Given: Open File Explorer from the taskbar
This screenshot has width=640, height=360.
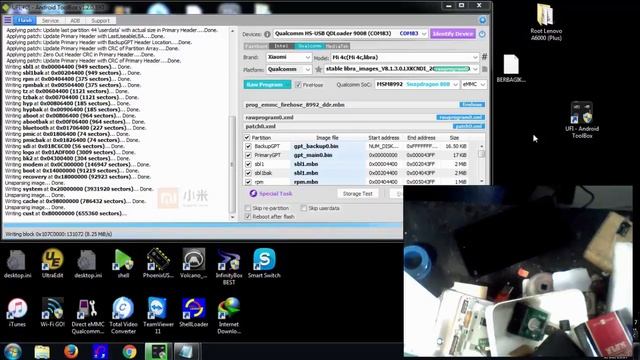Looking at the screenshot, I should pyautogui.click(x=42, y=351).
